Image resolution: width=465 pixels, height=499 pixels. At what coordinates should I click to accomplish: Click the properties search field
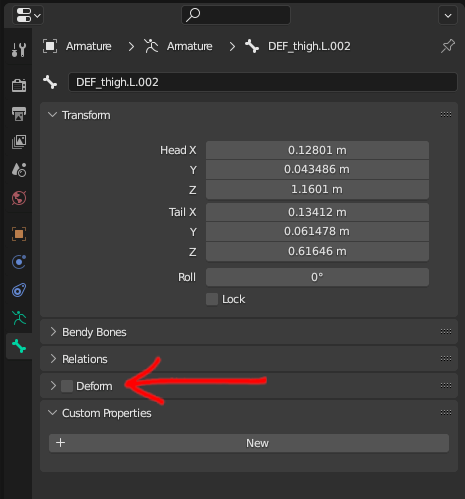(236, 15)
